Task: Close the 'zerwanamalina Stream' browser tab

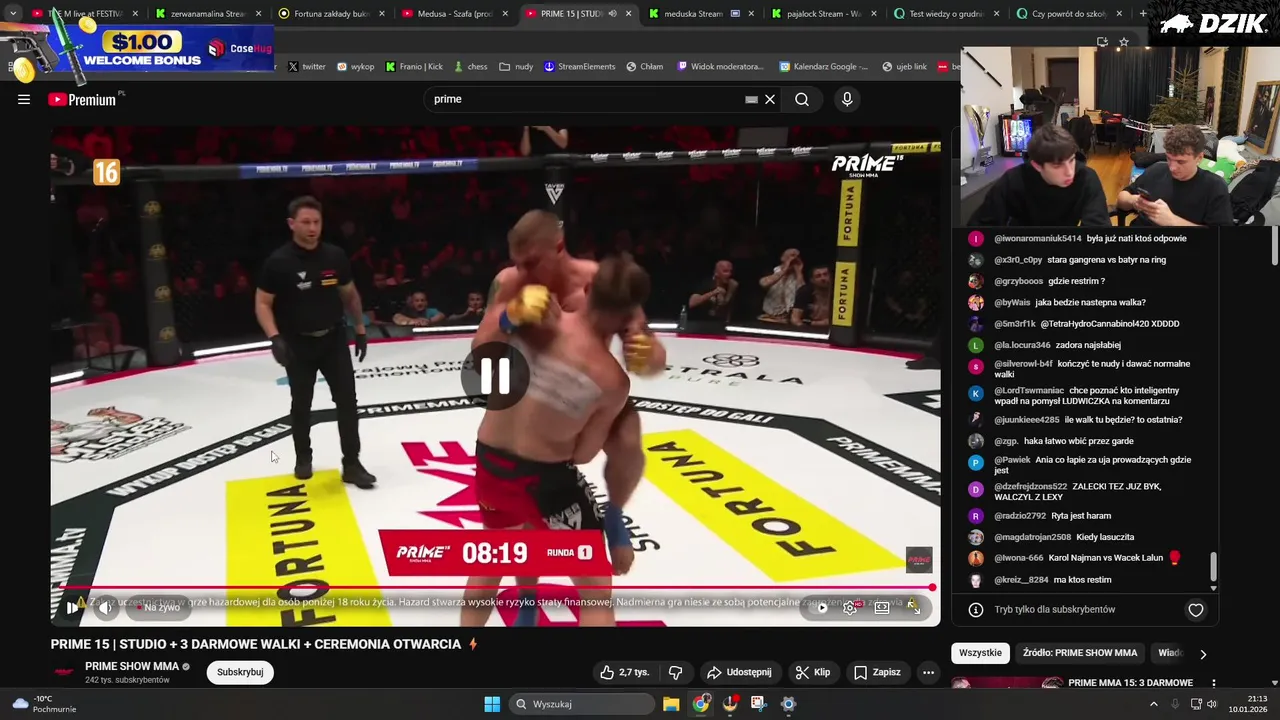Action: (258, 14)
